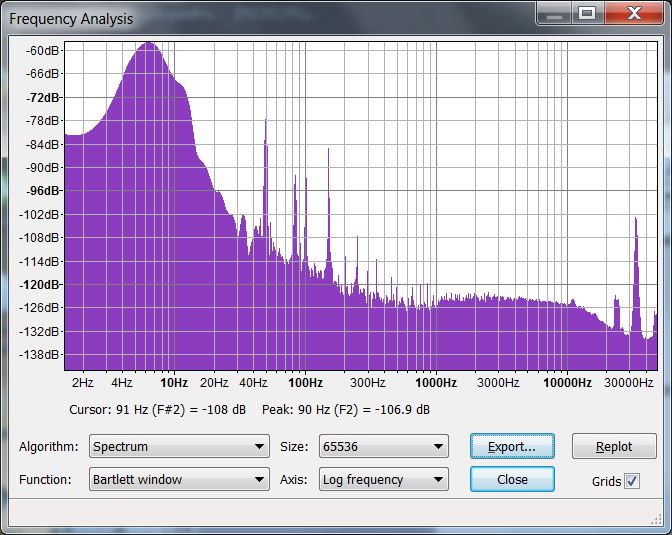672x535 pixels.
Task: Open the Axis dropdown showing Log frequency
Action: (x=384, y=479)
